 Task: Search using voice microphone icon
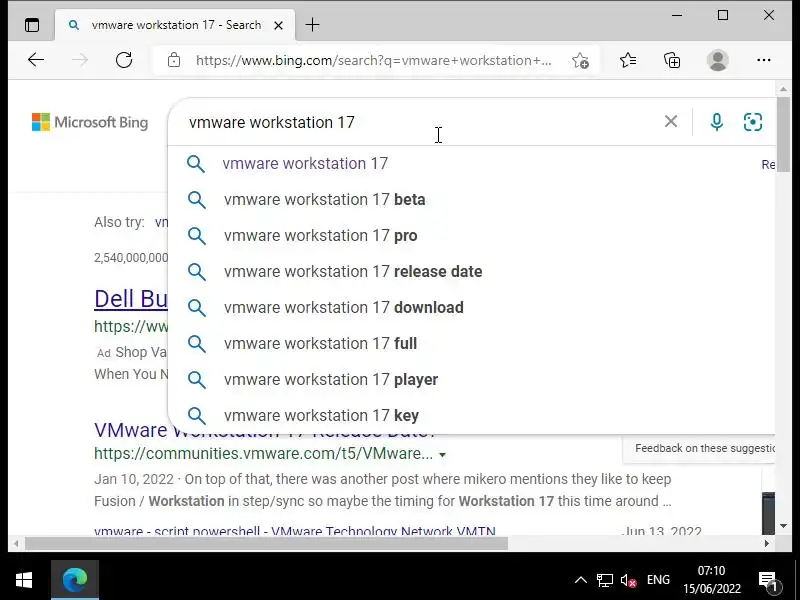[x=716, y=122]
